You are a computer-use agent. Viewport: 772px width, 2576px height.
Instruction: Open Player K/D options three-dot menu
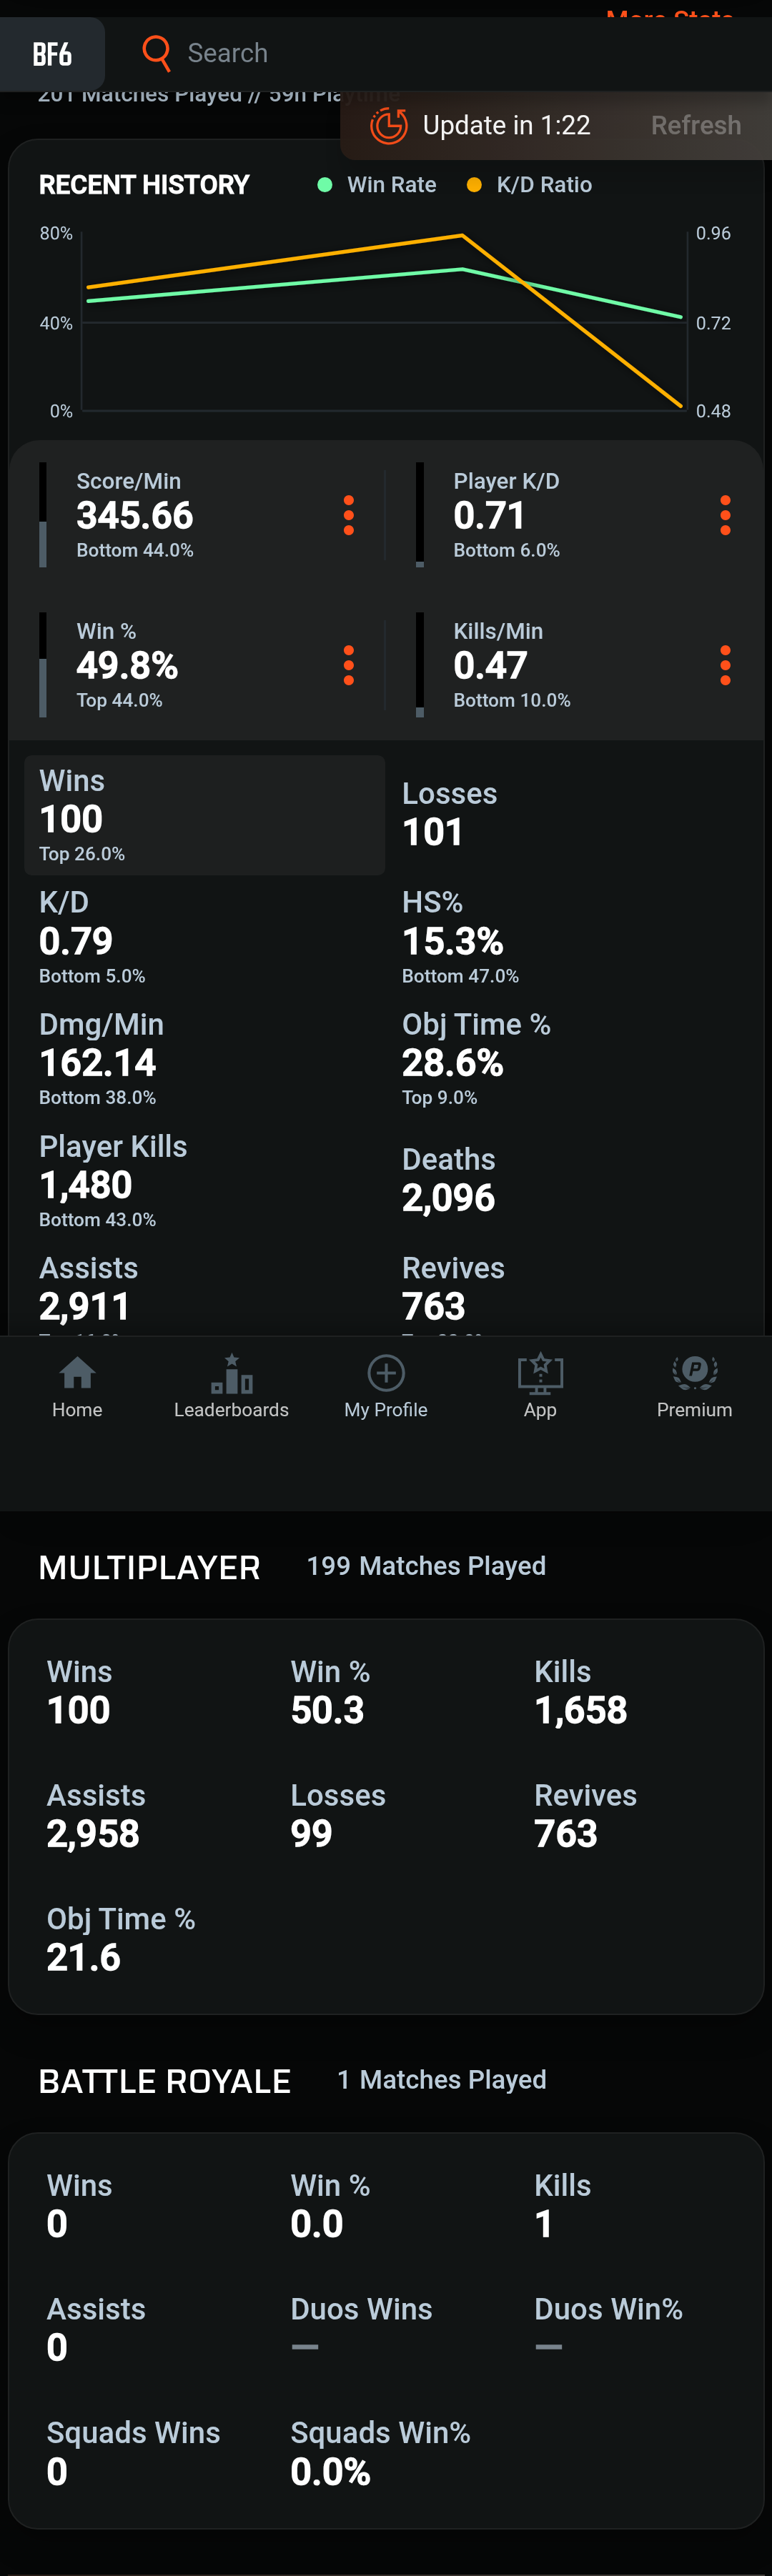click(x=725, y=515)
